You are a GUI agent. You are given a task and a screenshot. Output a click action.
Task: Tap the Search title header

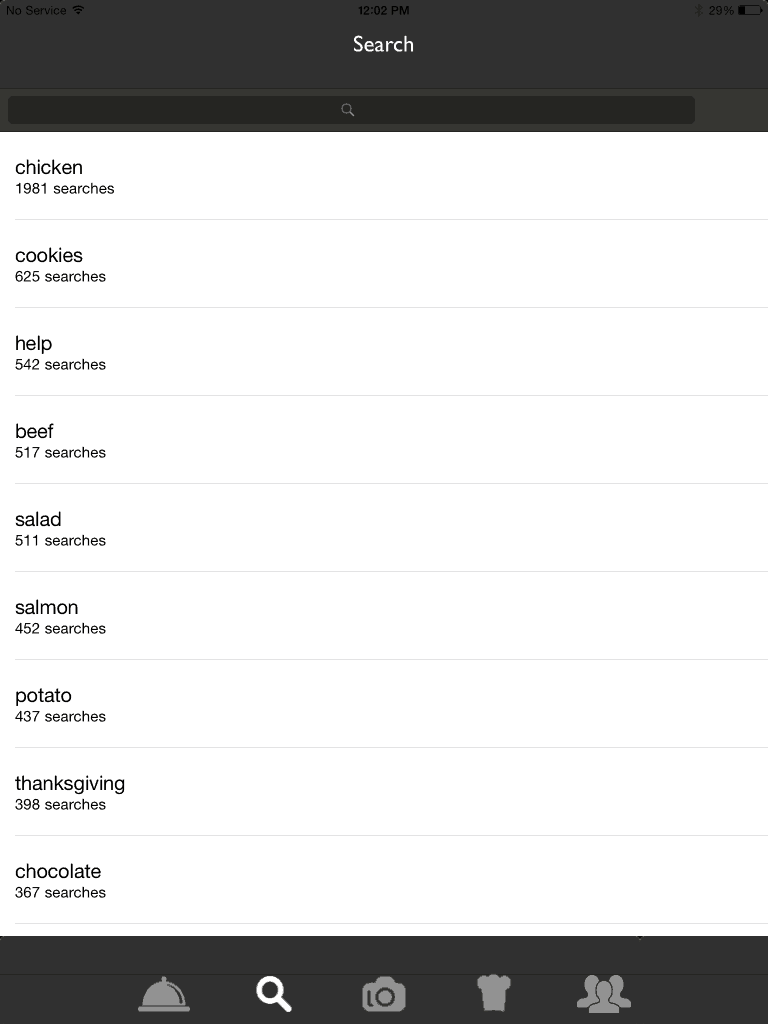[x=383, y=44]
